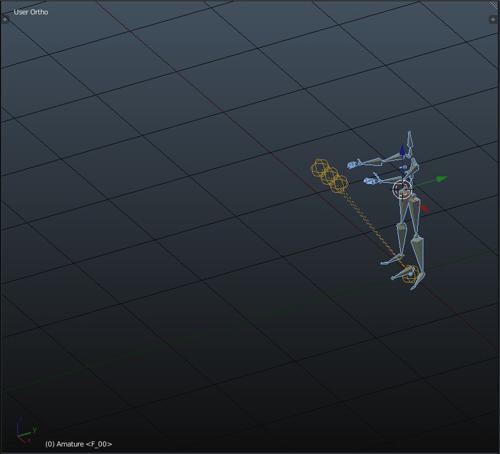Click the area split corner widget at top right
This screenshot has width=500, height=454.
[495, 4]
